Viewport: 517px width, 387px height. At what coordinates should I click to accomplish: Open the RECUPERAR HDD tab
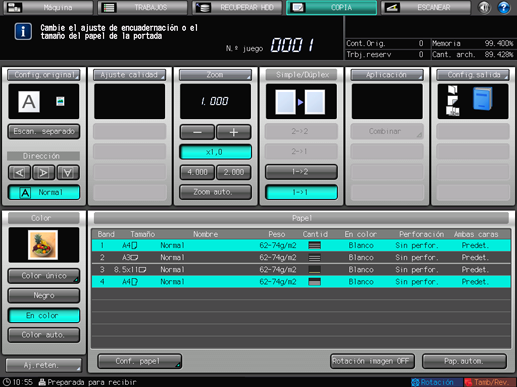click(x=237, y=7)
